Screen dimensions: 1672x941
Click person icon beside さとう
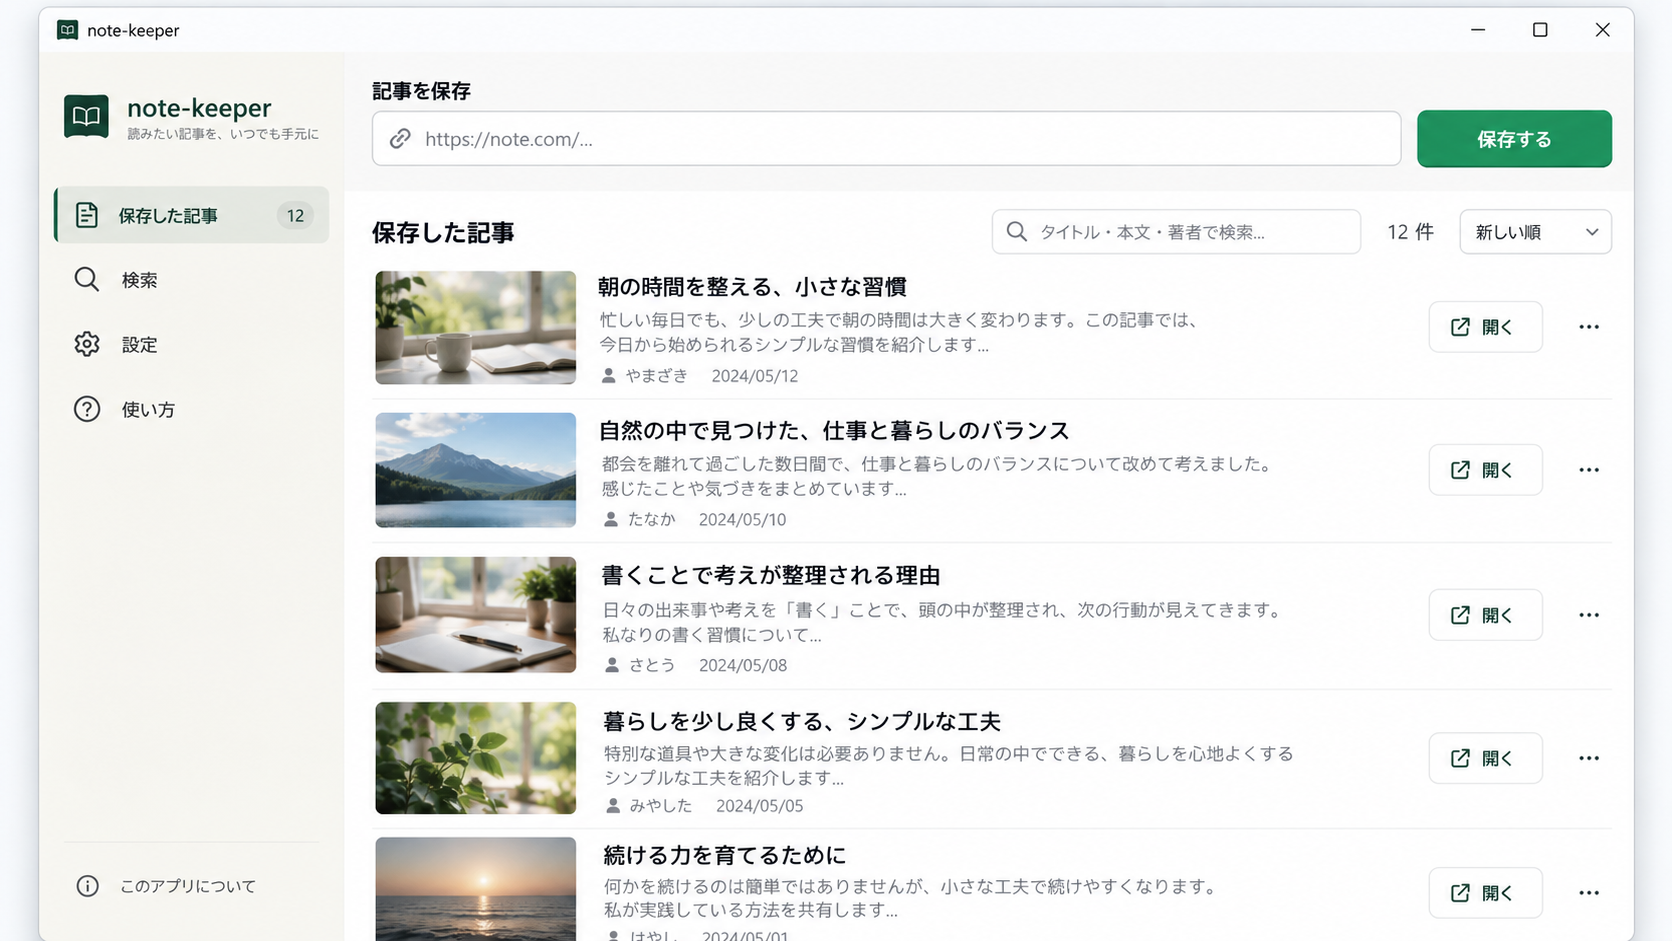pos(612,665)
